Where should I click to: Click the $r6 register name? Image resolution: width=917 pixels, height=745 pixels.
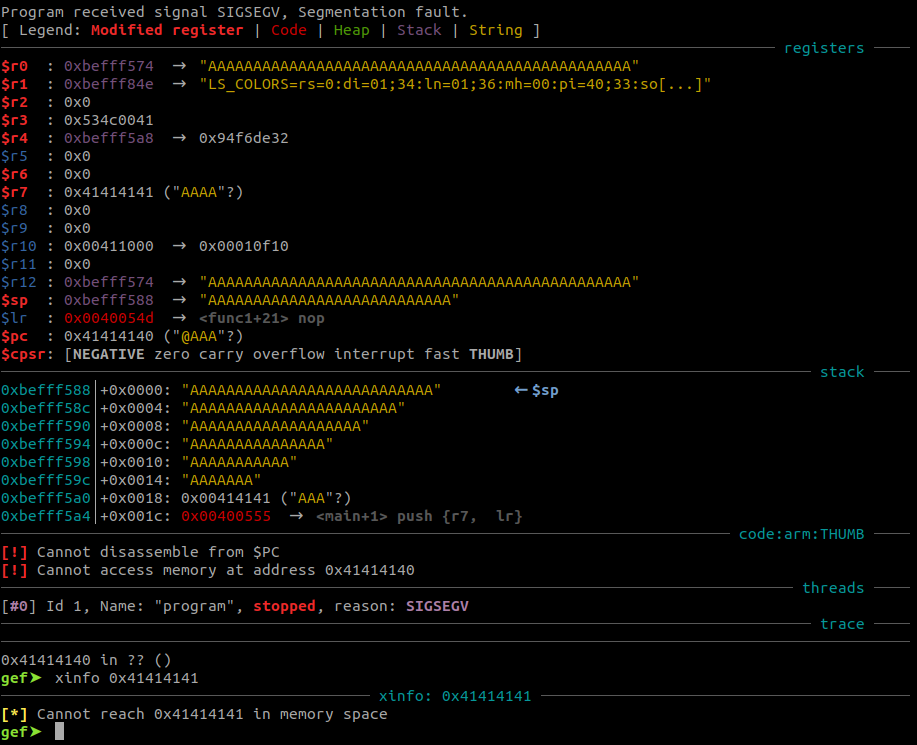14,174
